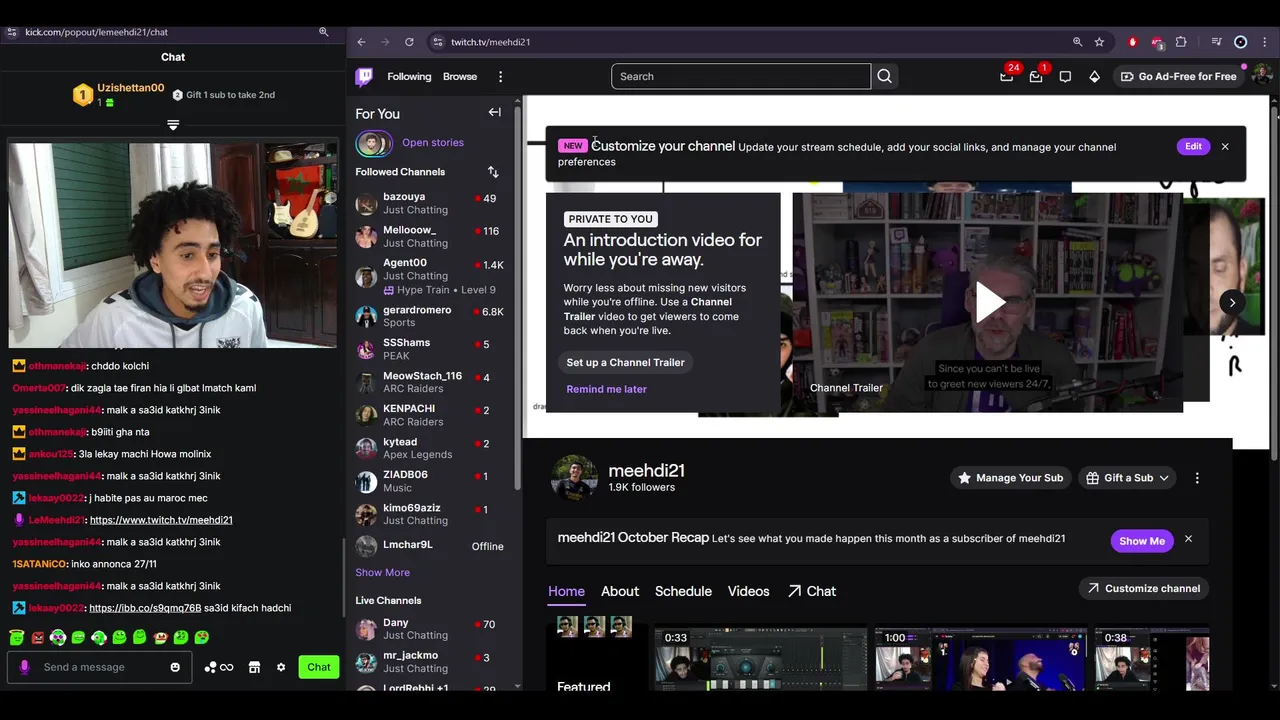
Task: Click the browser media control icon
Action: (x=1216, y=42)
